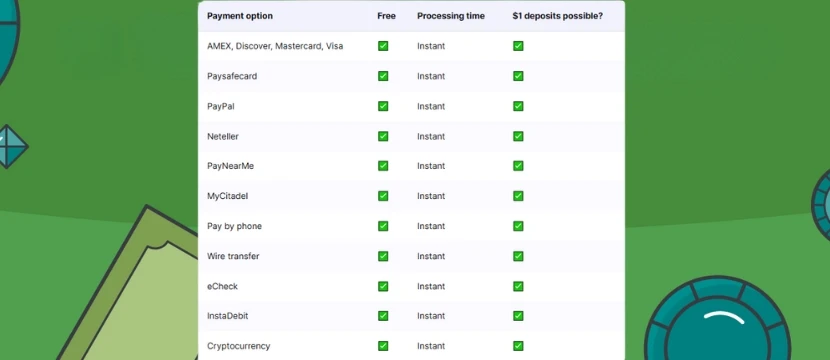Click the $1 deposit checkmark for Cryptocurrency
The image size is (830, 360).
[x=518, y=346]
